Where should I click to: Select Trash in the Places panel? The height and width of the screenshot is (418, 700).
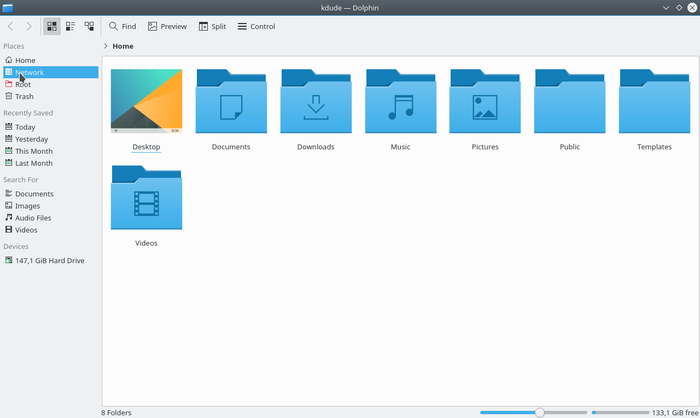click(24, 96)
